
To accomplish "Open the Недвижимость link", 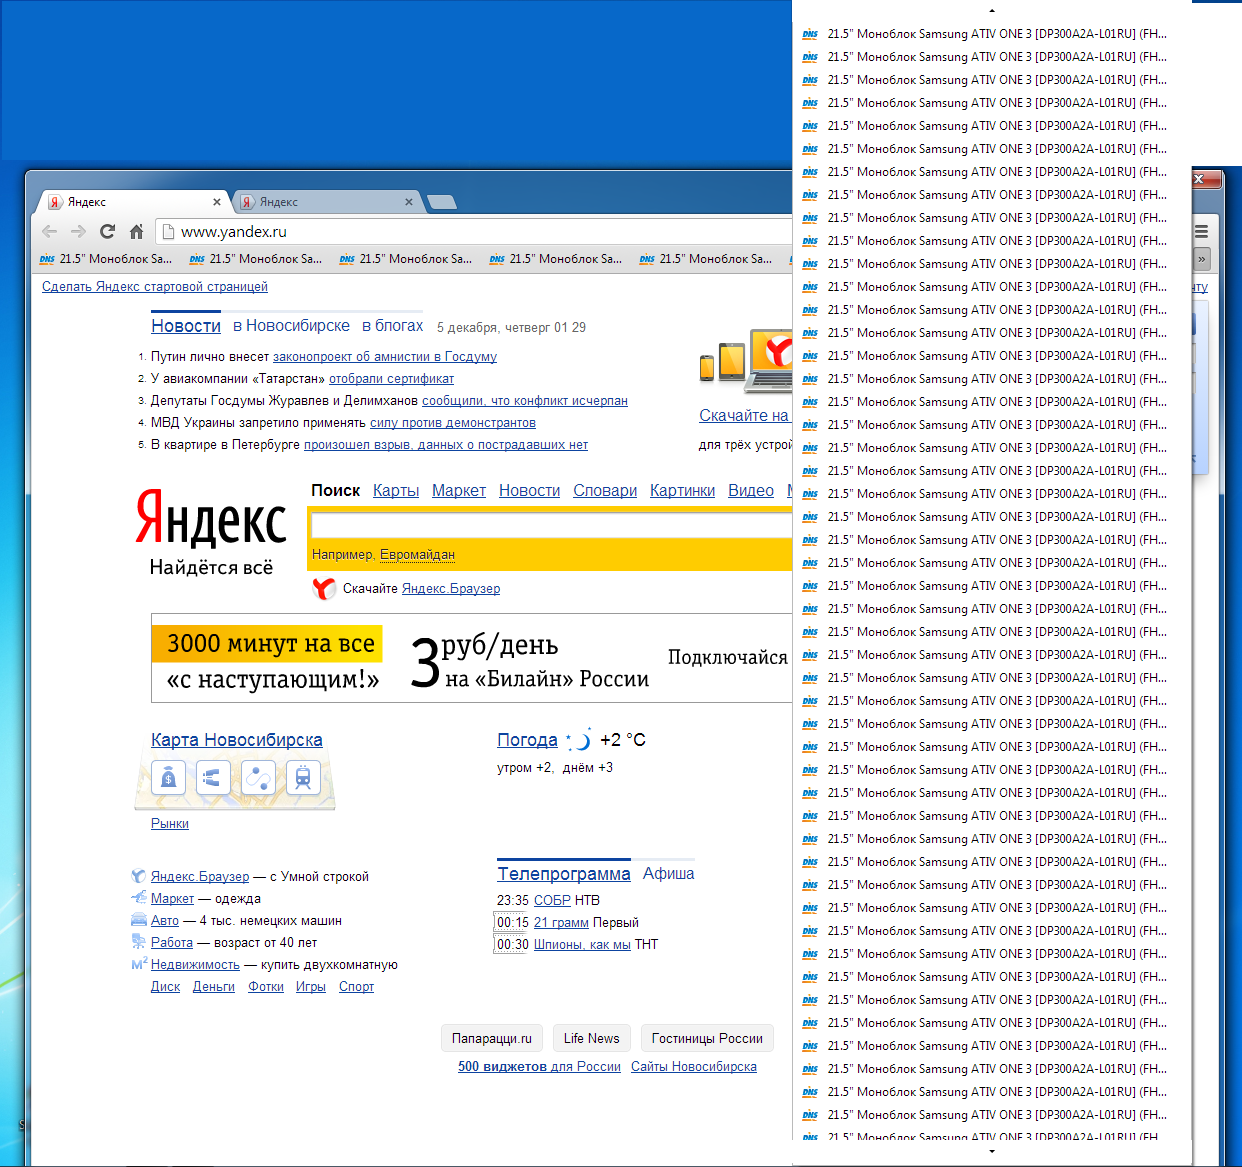I will coord(195,965).
